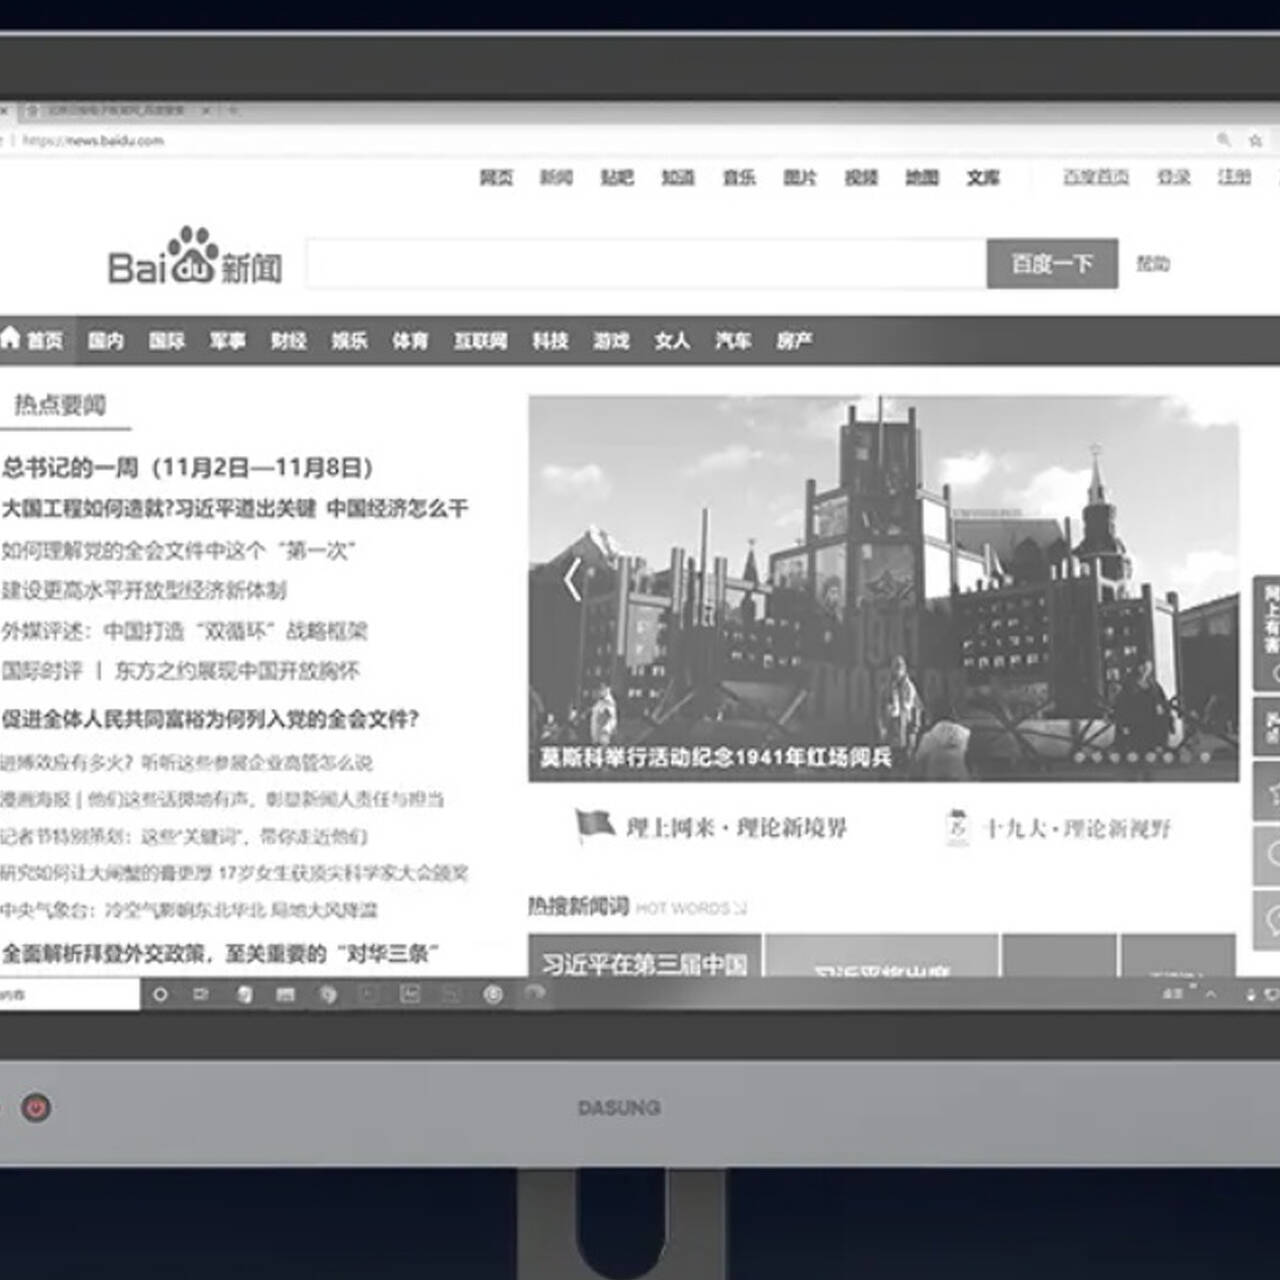This screenshot has width=1280, height=1280.
Task: Click the emblem icon beside 十九大
Action: click(x=957, y=827)
